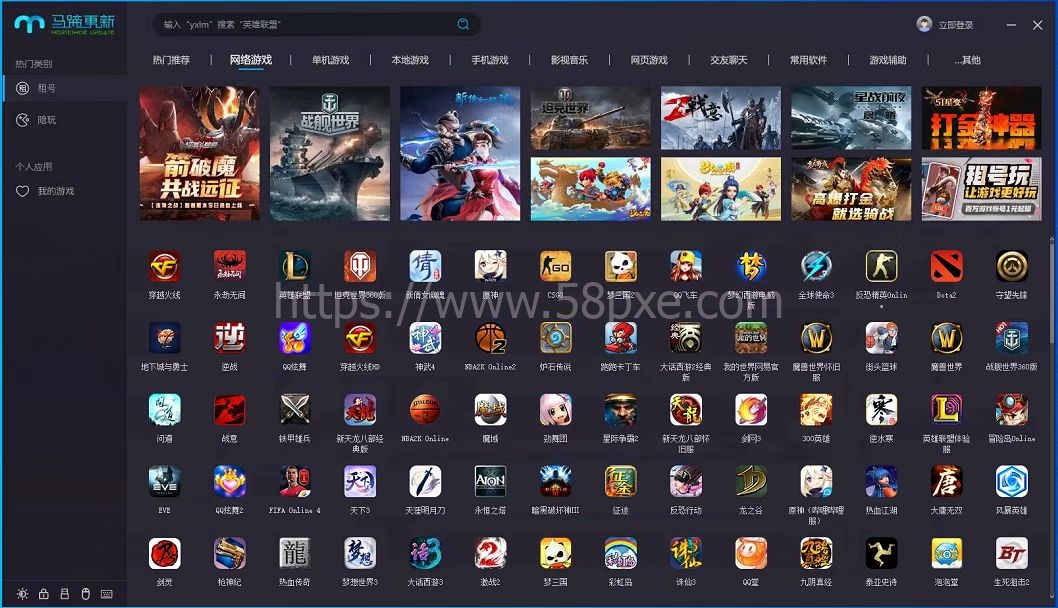Image resolution: width=1058 pixels, height=608 pixels.
Task: Switch to the 常用软件 tab
Action: tap(808, 60)
